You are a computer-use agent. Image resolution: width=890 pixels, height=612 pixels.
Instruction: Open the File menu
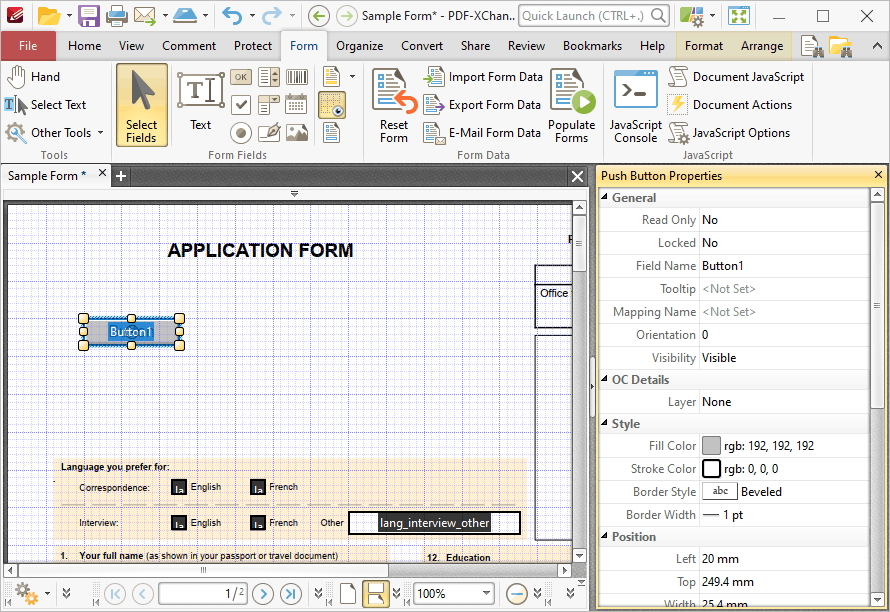click(x=29, y=45)
